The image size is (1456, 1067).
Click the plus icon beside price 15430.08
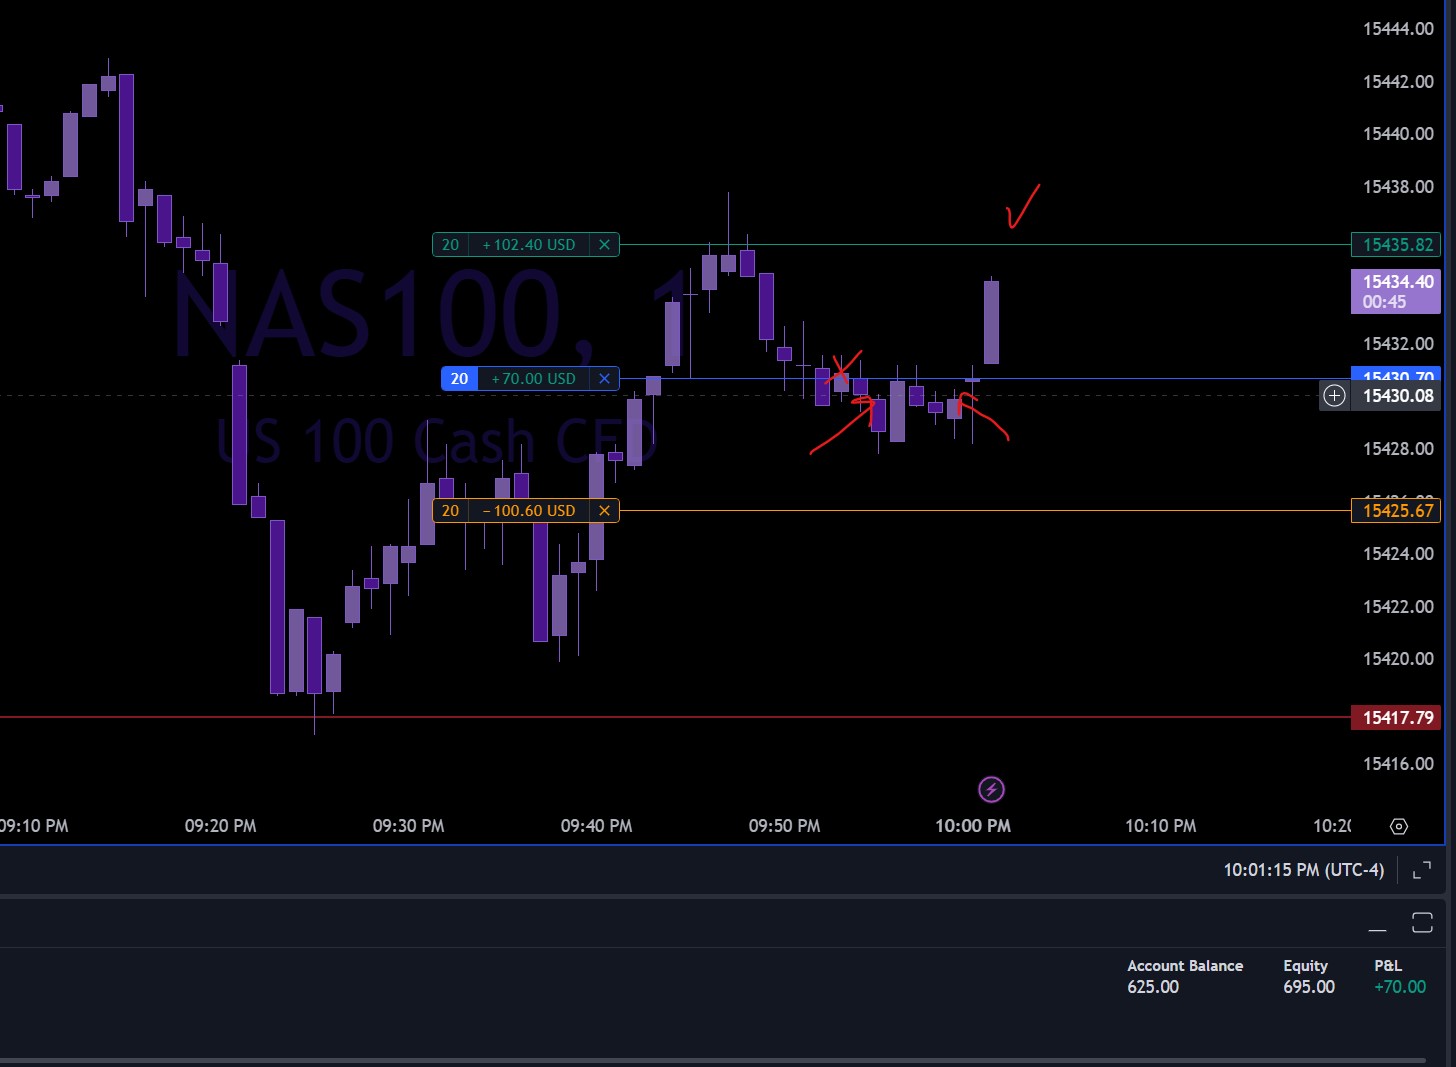[x=1334, y=396]
